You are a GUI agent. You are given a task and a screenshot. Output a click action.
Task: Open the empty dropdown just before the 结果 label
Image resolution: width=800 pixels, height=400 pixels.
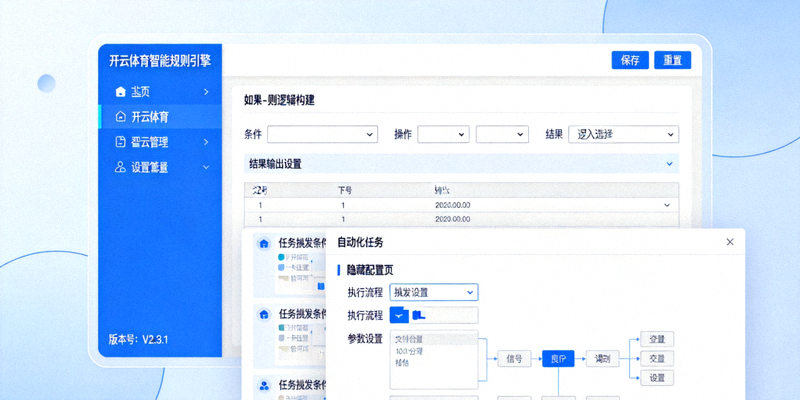tap(502, 134)
